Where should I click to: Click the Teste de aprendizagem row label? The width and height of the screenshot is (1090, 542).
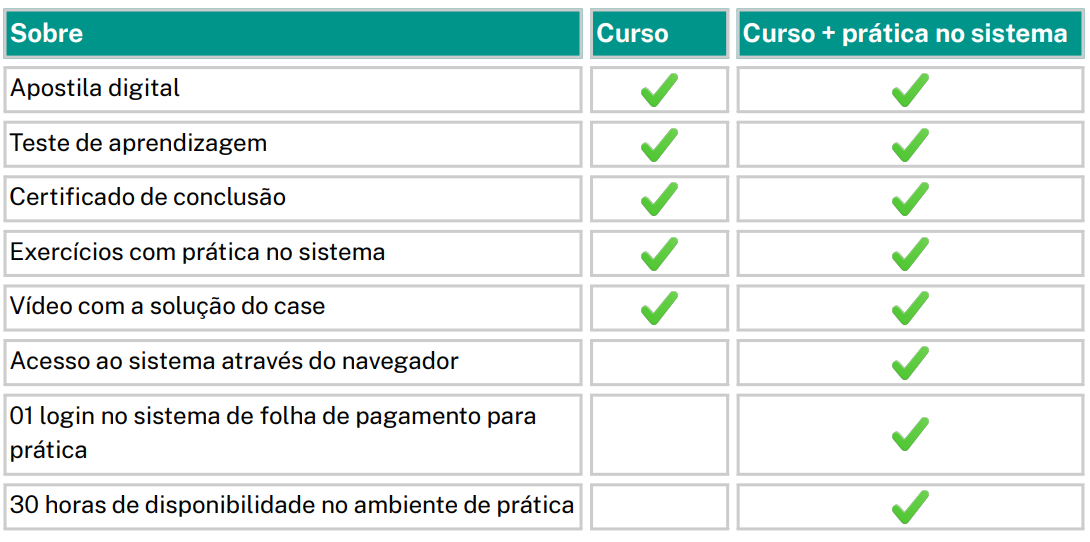pyautogui.click(x=138, y=143)
